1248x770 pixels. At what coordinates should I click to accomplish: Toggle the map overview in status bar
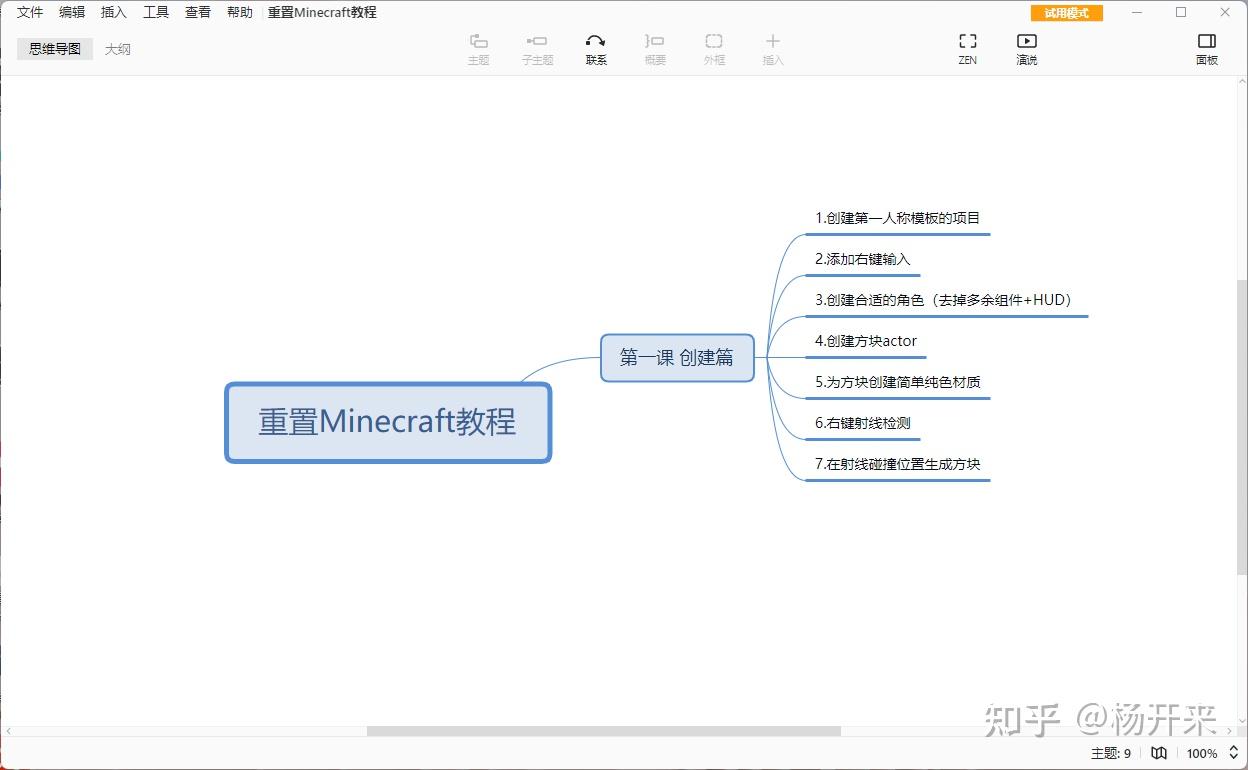[x=1158, y=753]
